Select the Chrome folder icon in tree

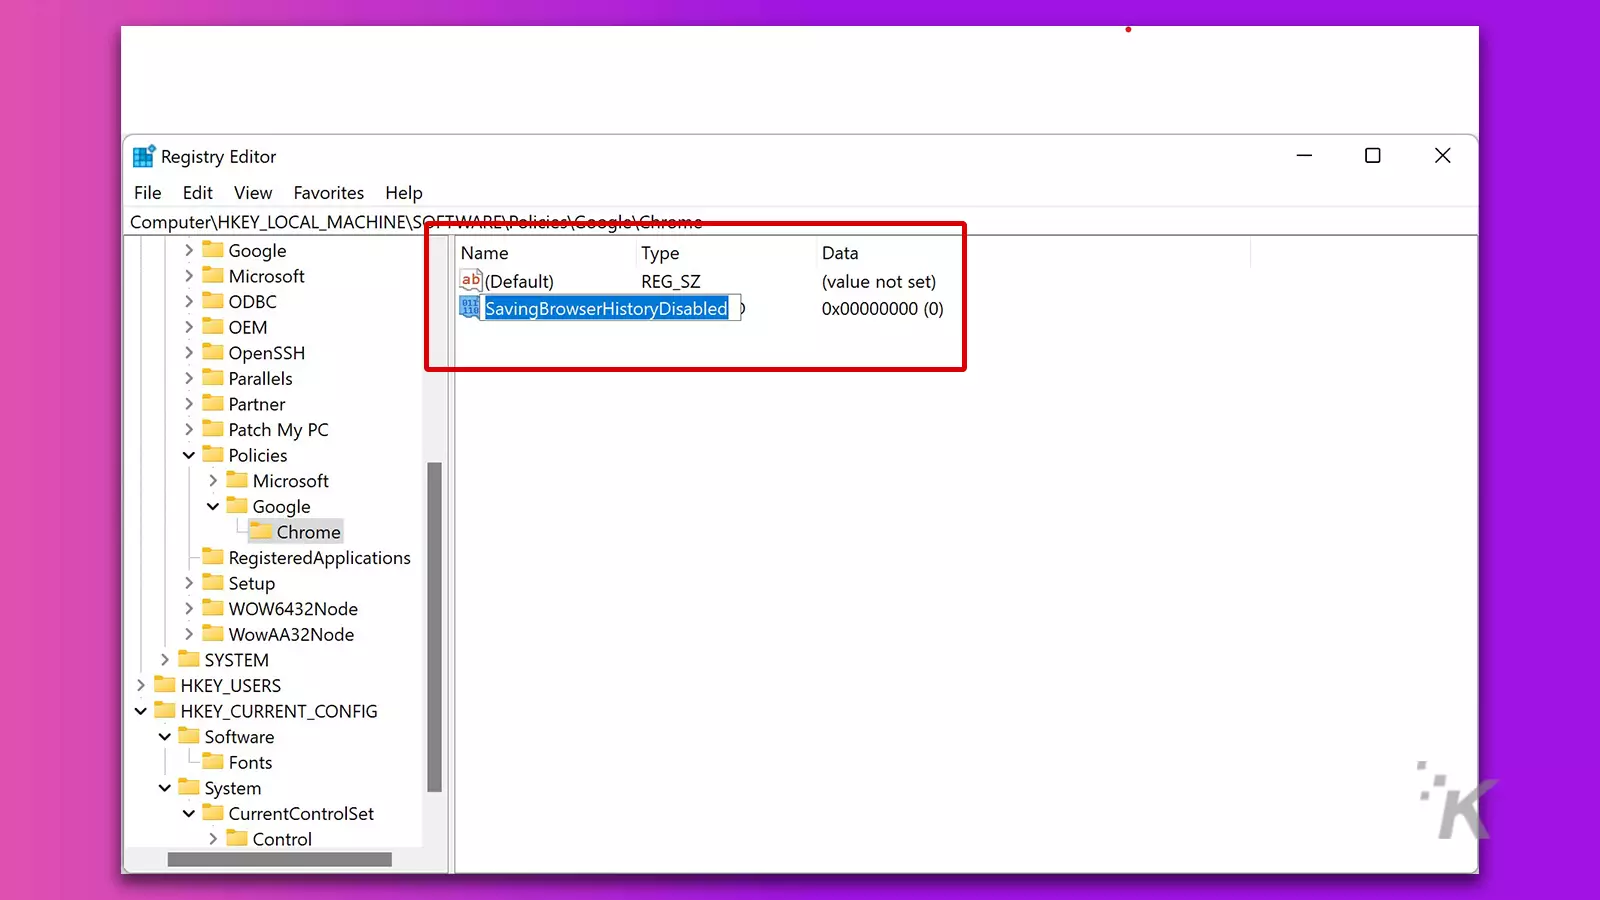tap(261, 531)
